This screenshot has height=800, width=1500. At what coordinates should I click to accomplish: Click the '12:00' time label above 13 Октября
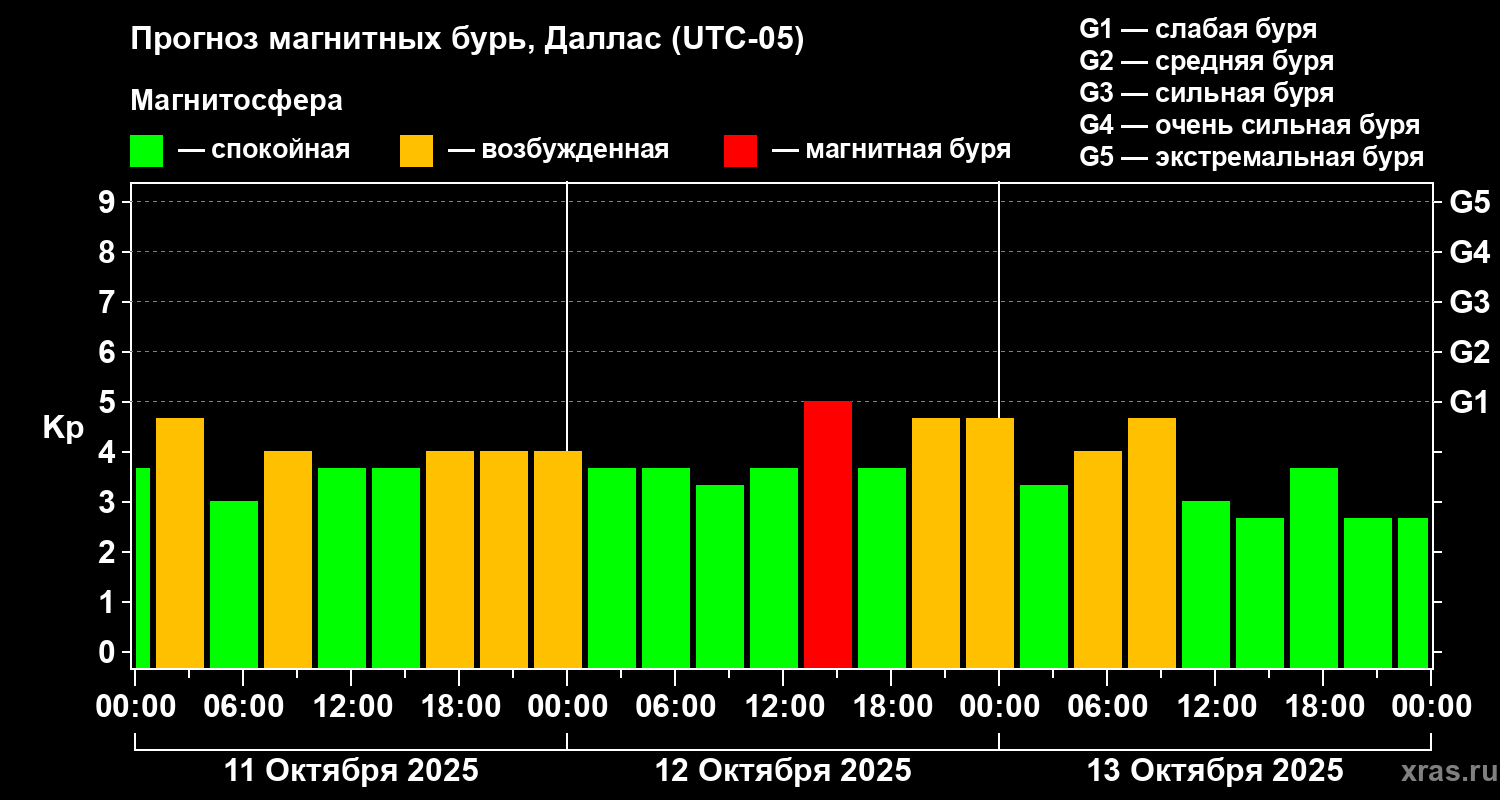(x=1215, y=706)
